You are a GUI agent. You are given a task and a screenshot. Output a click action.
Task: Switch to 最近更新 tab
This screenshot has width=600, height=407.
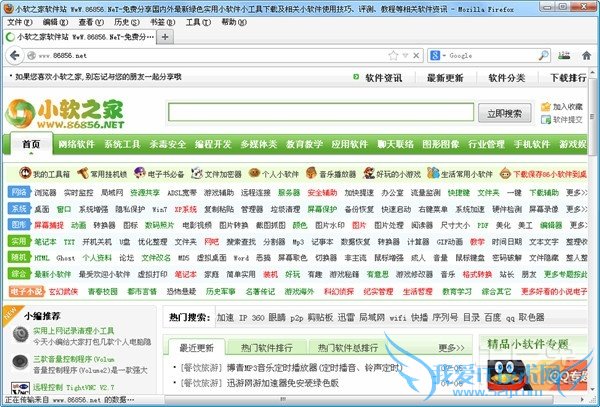[x=197, y=347]
